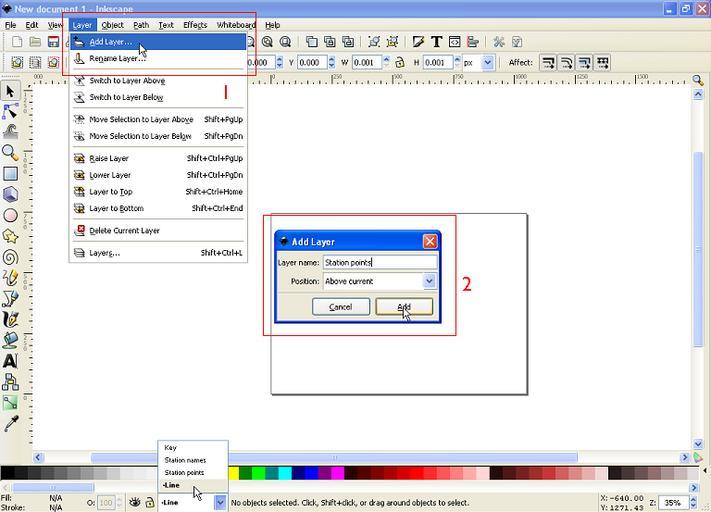Image resolution: width=711 pixels, height=512 pixels.
Task: Select the Pencil freehand tool
Action: tap(10, 278)
